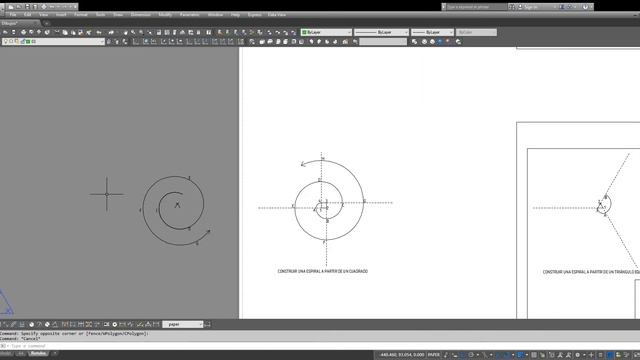Open the Dimension menu
Viewport: 640px width, 360px height.
(141, 15)
